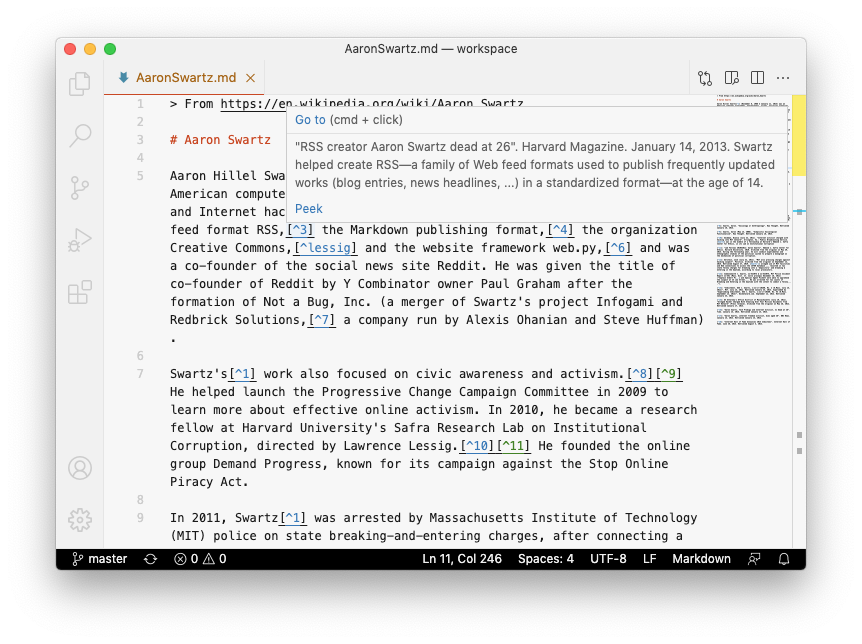Screen dimensions: 862x644
Task: Change line ending via LF
Action: (x=649, y=559)
